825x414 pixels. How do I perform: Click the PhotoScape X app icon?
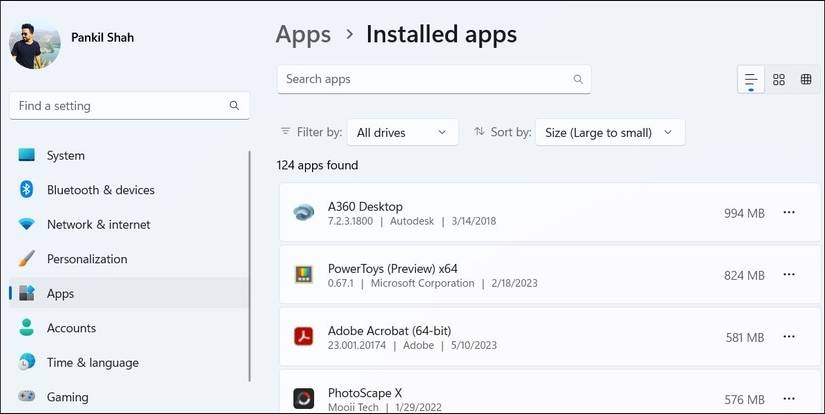[304, 398]
